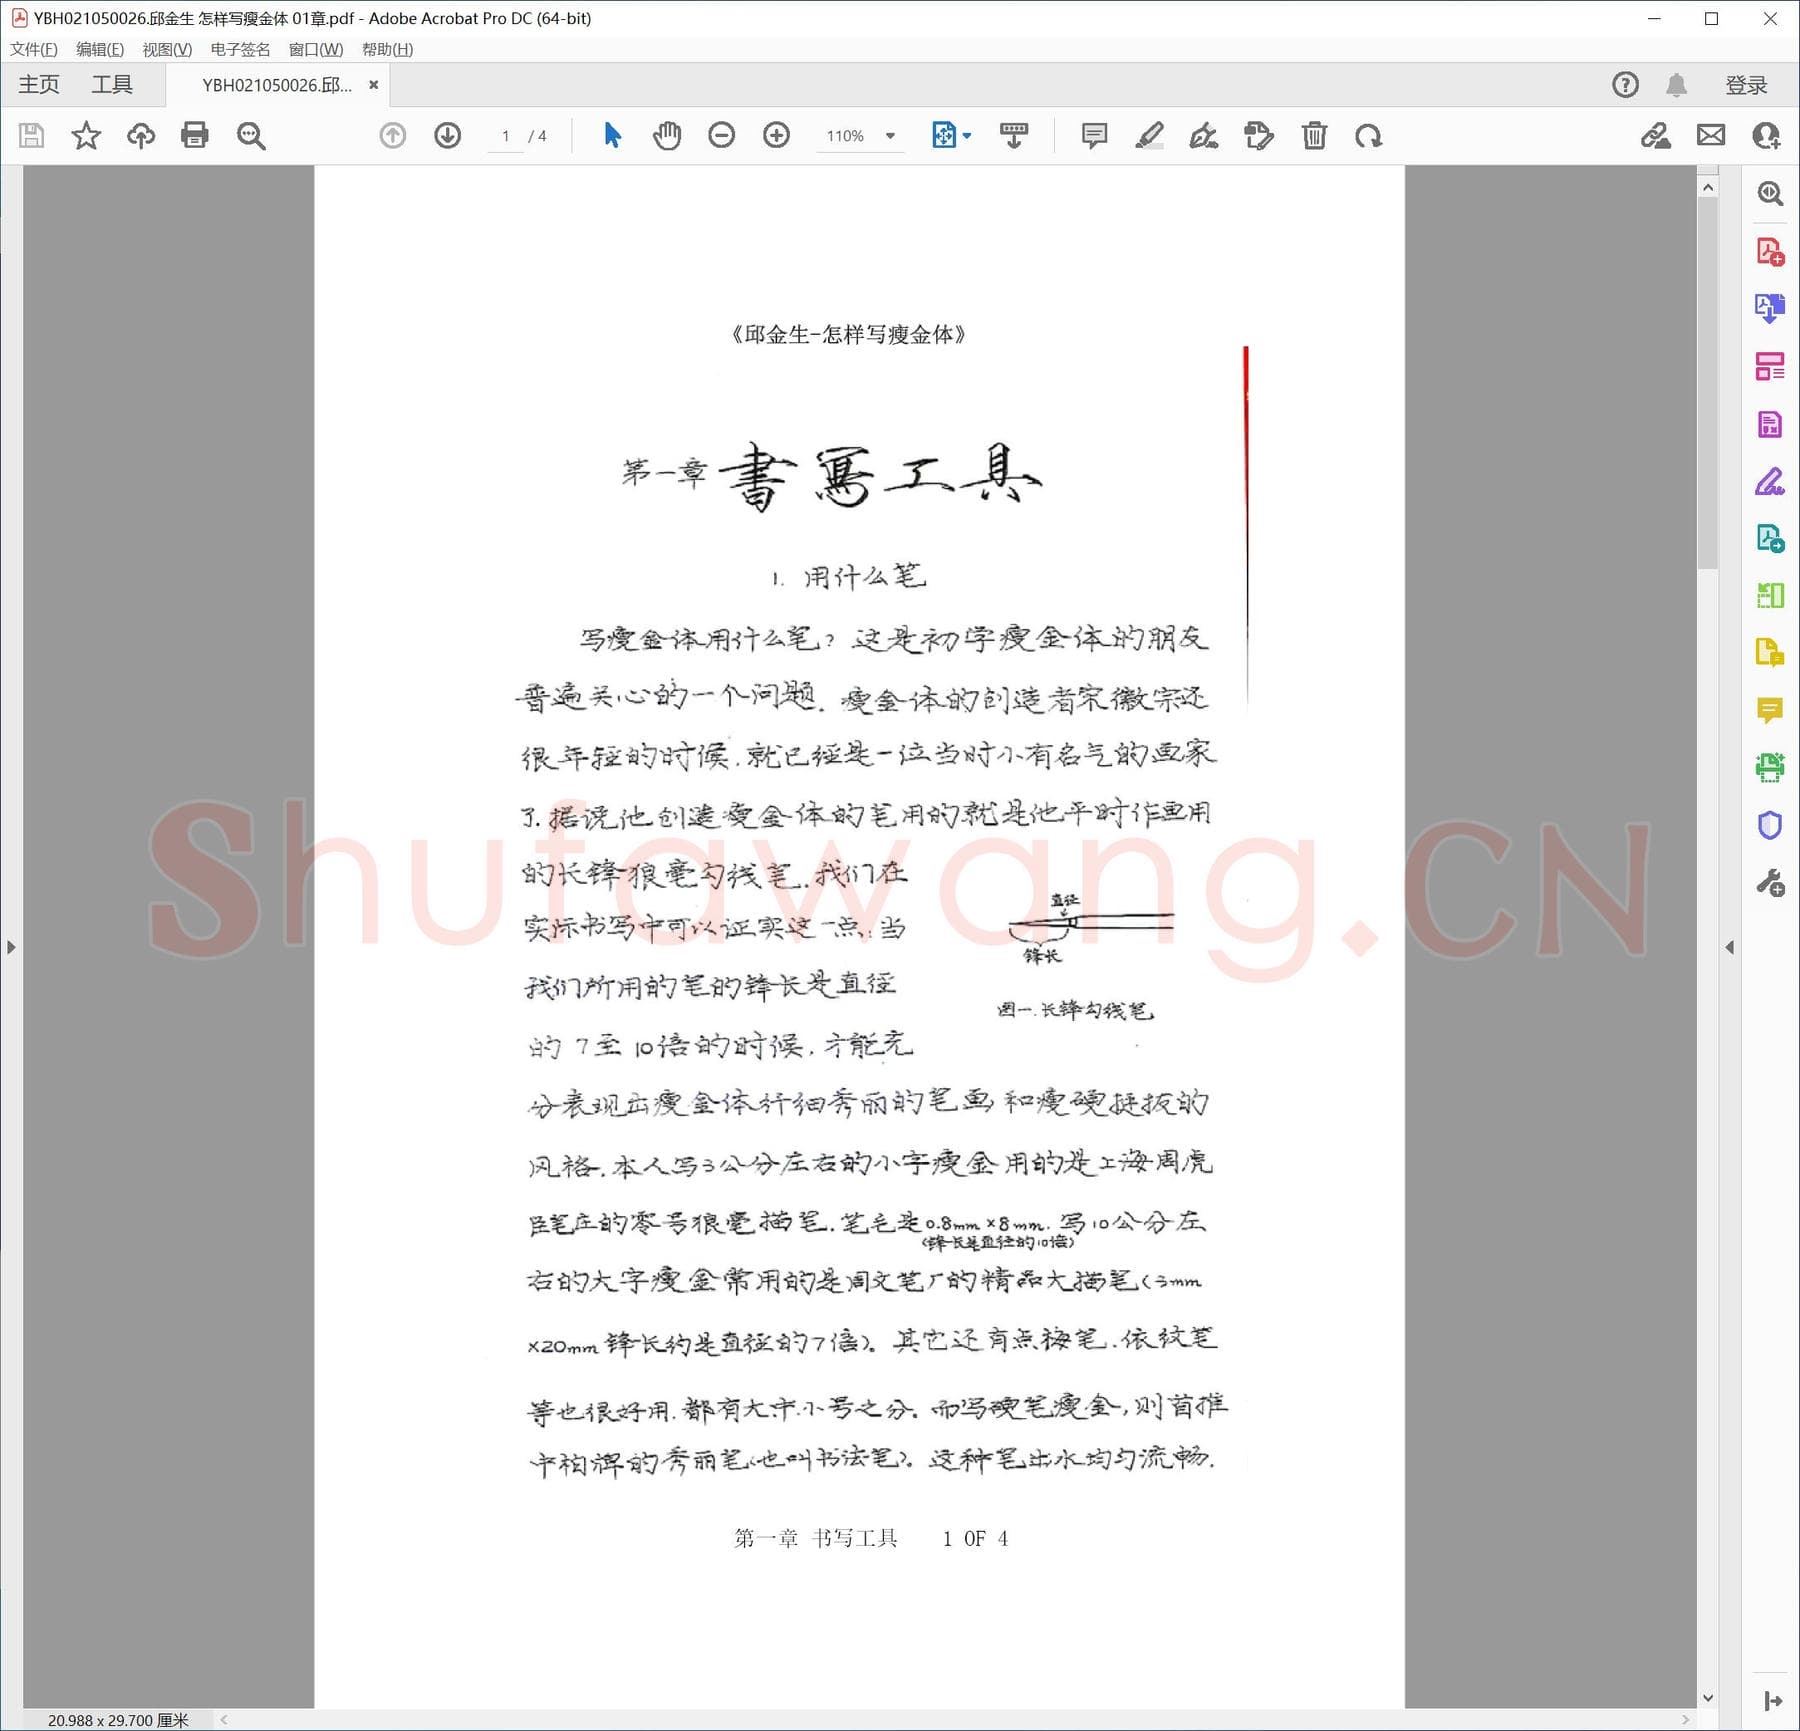1800x1731 pixels.
Task: Open the yellow Comment sidebar tool
Action: [1770, 711]
